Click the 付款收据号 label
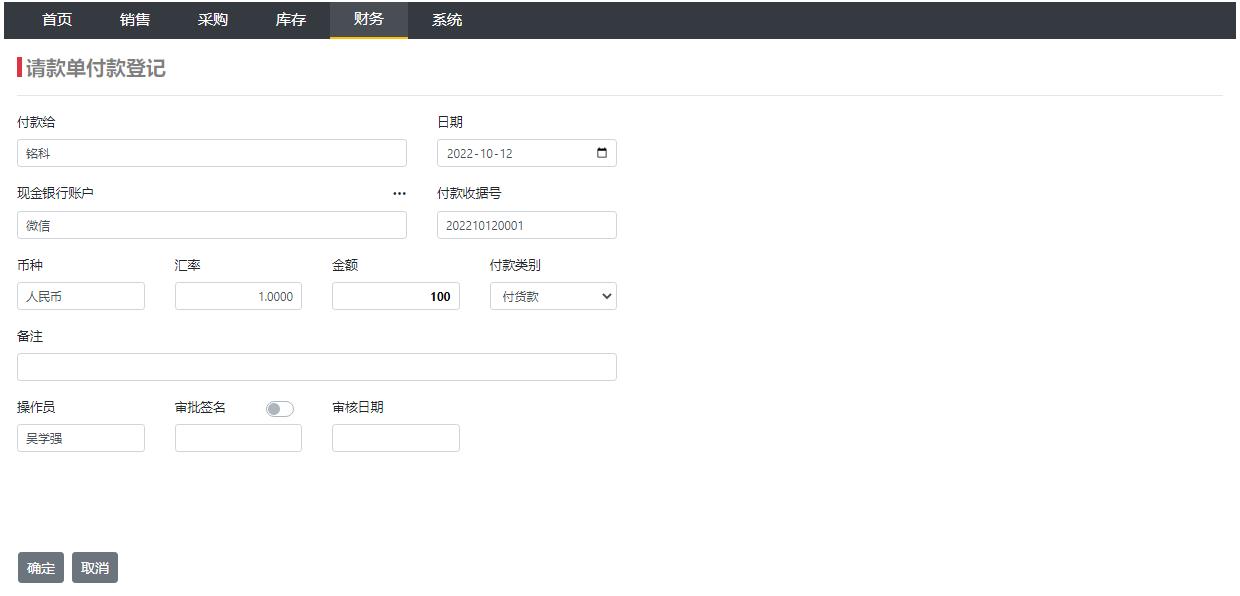The image size is (1240, 596). point(469,193)
